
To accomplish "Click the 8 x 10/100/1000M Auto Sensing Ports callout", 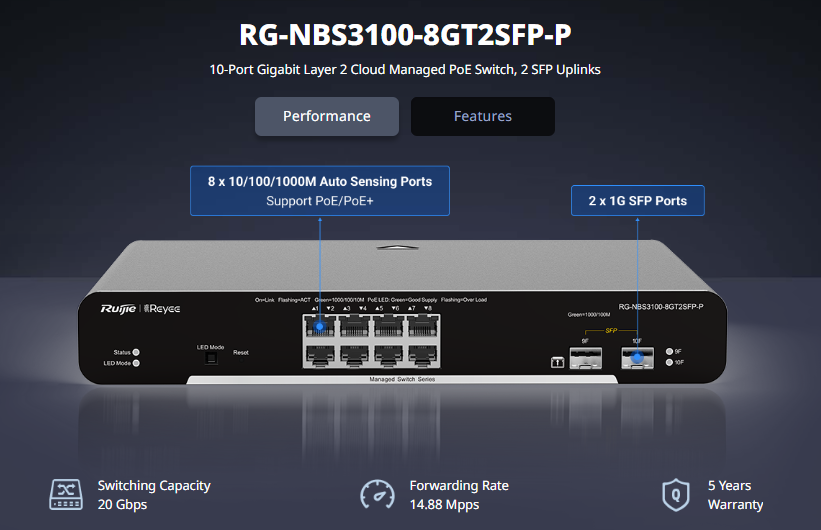I will [320, 191].
